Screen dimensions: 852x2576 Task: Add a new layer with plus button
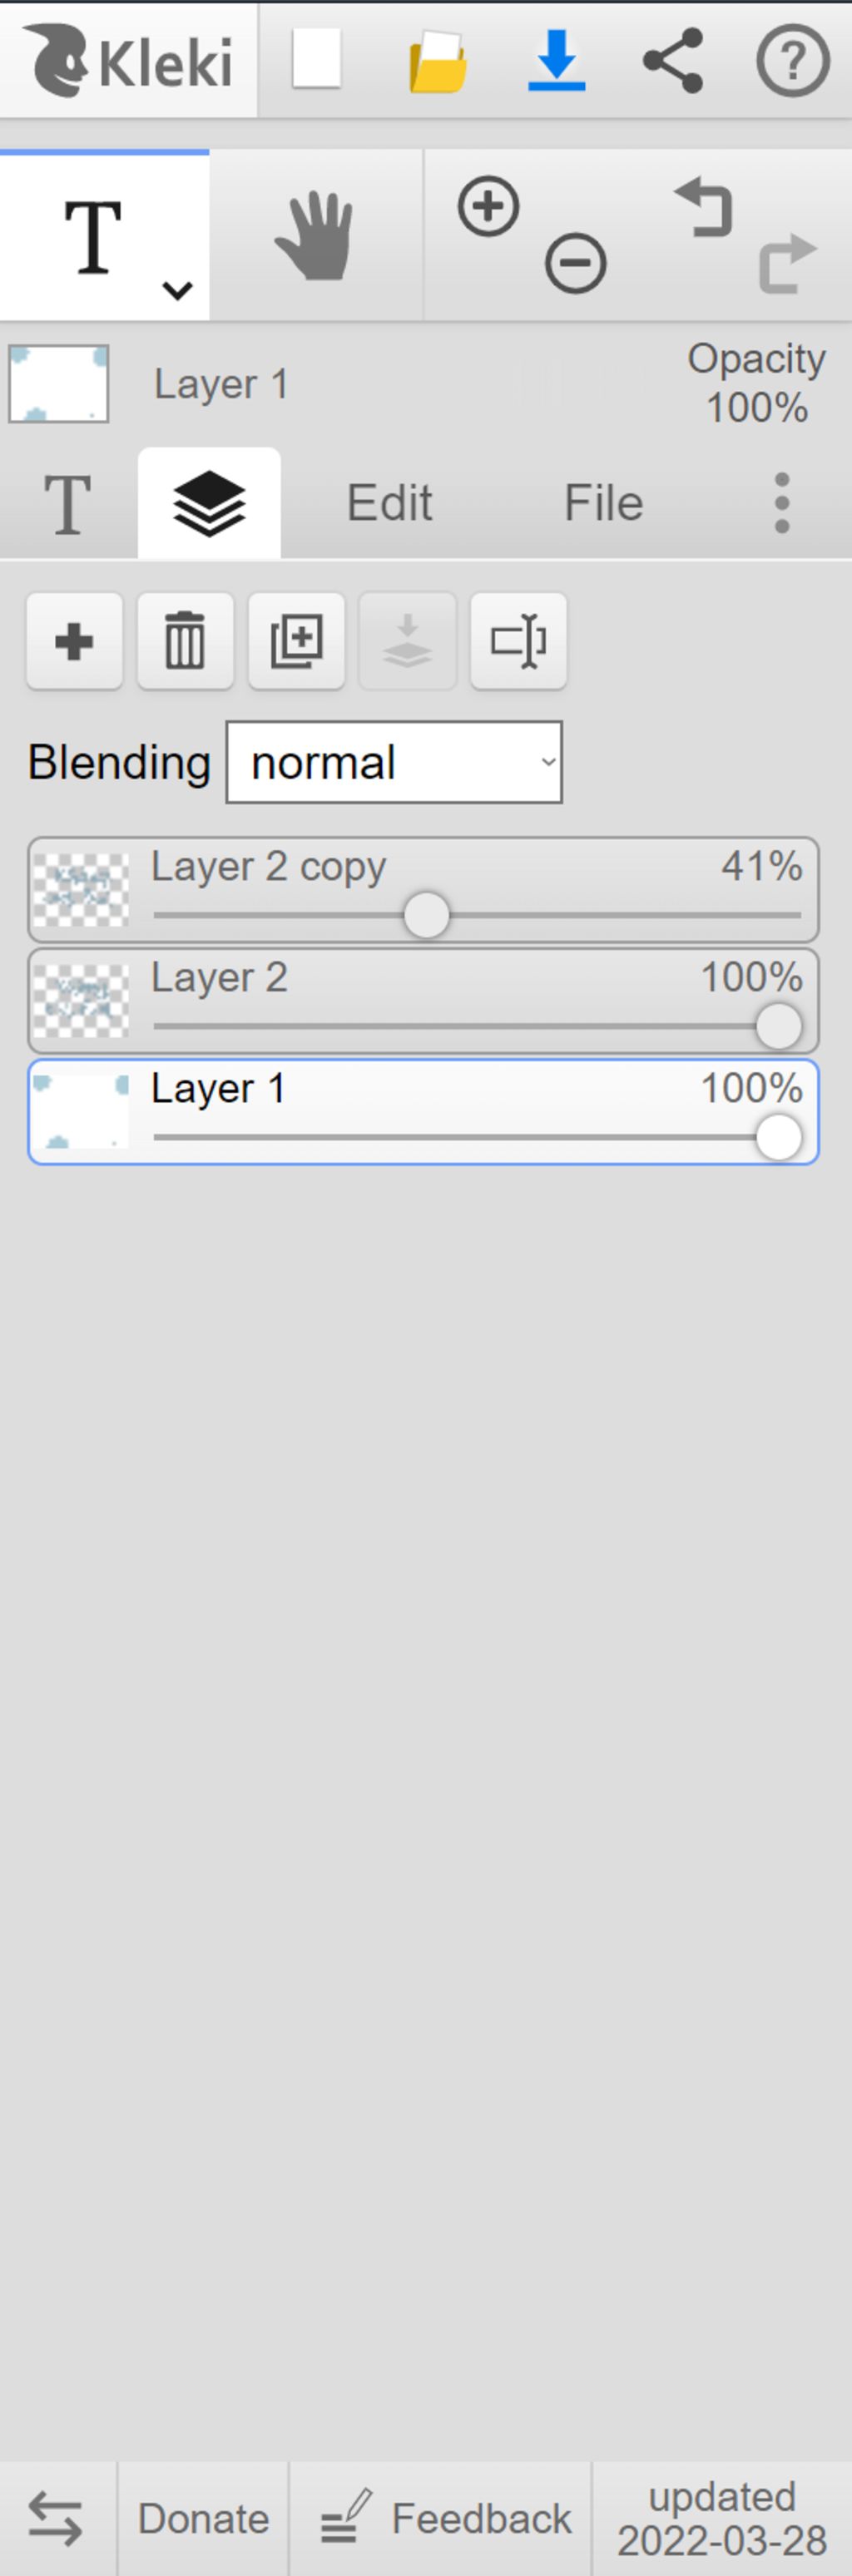[x=75, y=641]
